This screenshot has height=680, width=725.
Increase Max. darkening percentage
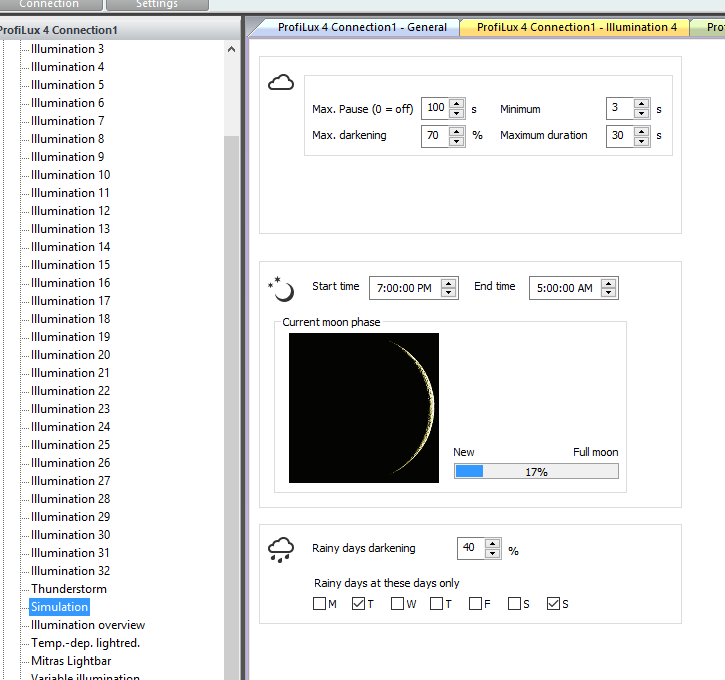[x=456, y=131]
